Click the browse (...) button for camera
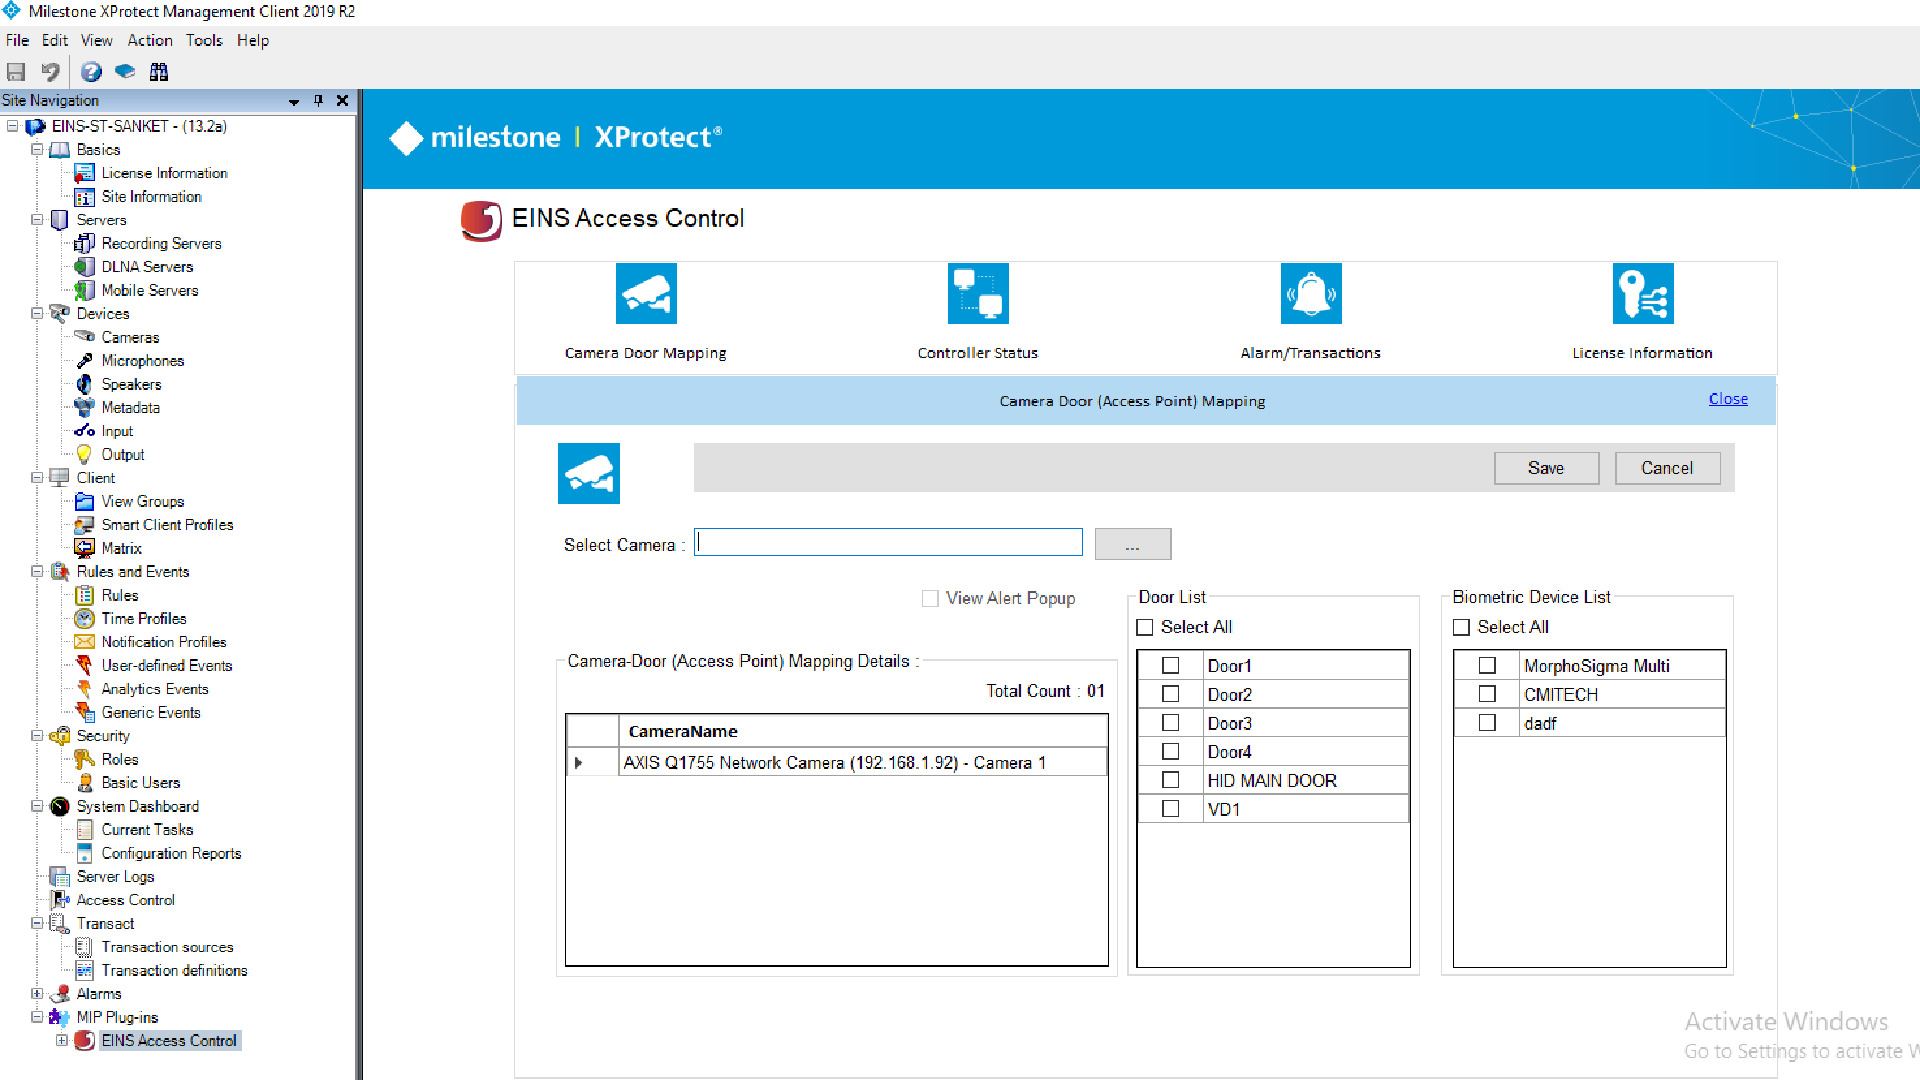Viewport: 1920px width, 1080px height. (1132, 544)
